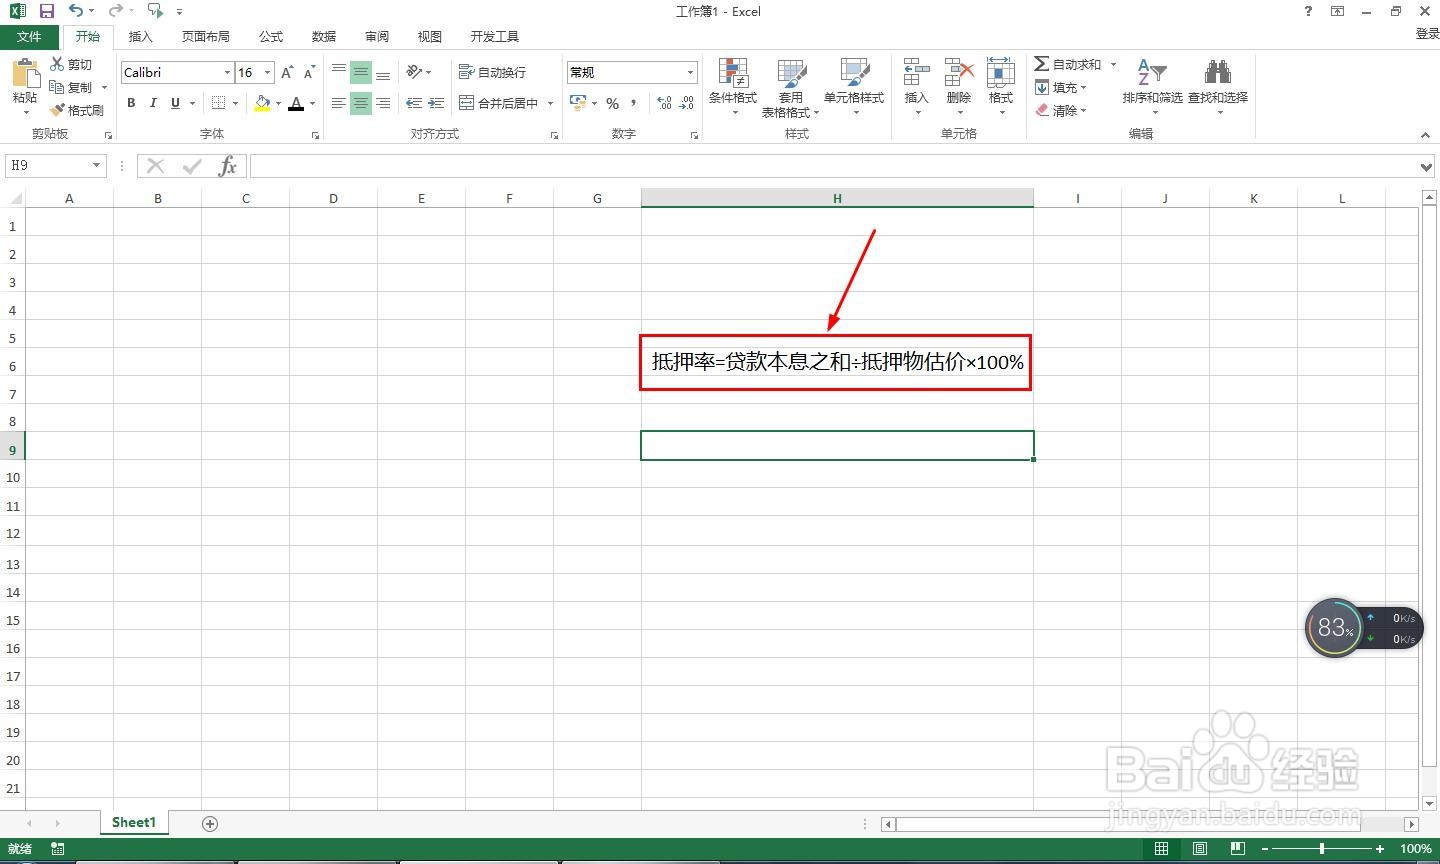
Task: Click the percent style icon
Action: [612, 103]
